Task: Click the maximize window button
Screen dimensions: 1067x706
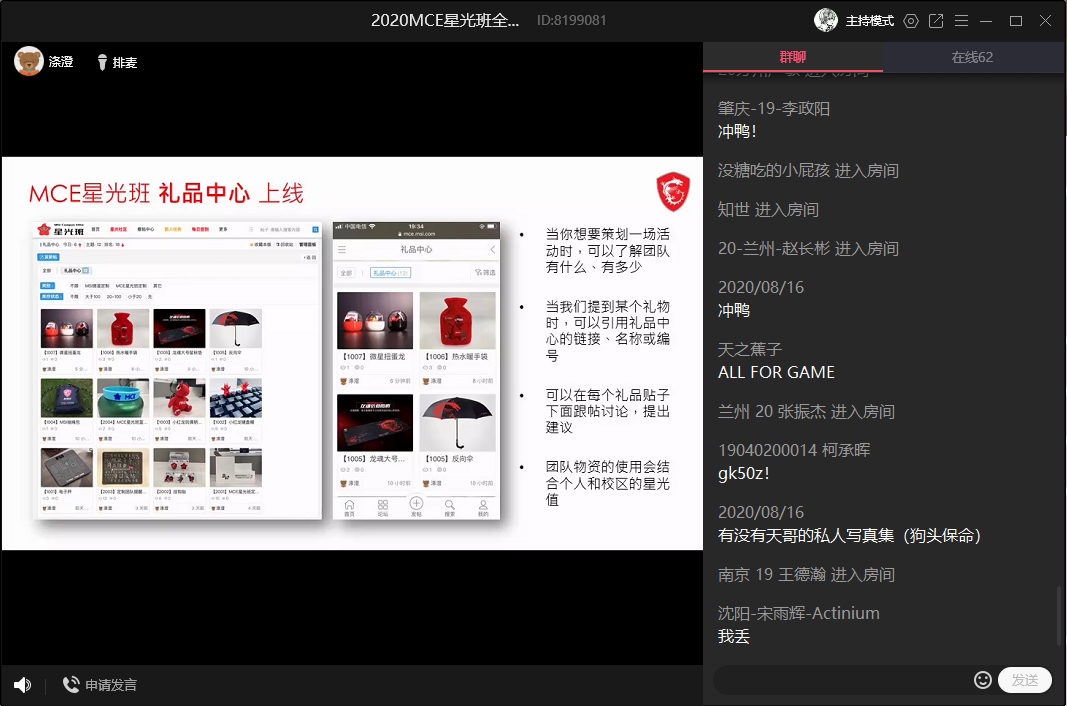Action: [1016, 21]
